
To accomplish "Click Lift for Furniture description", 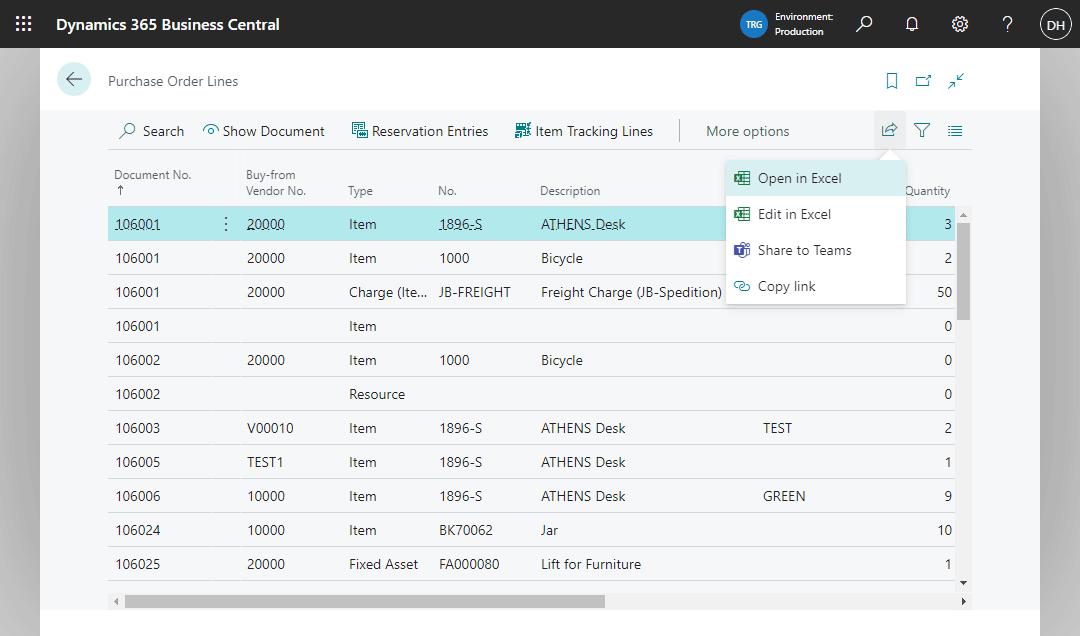I will 591,564.
